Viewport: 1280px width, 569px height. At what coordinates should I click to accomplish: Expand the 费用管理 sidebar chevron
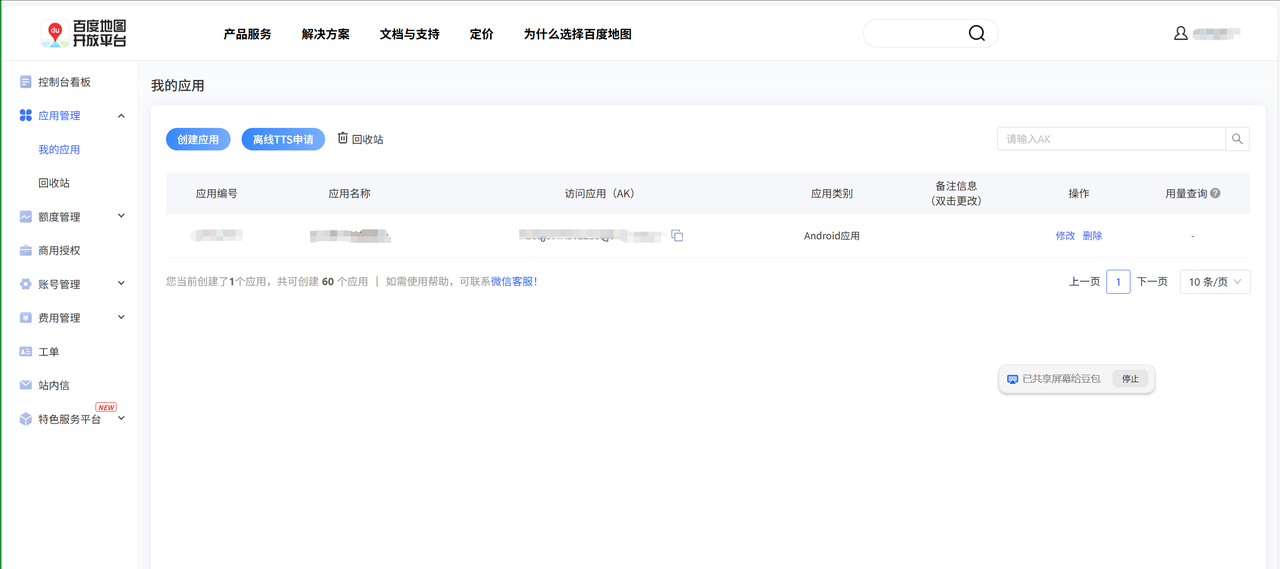click(121, 317)
